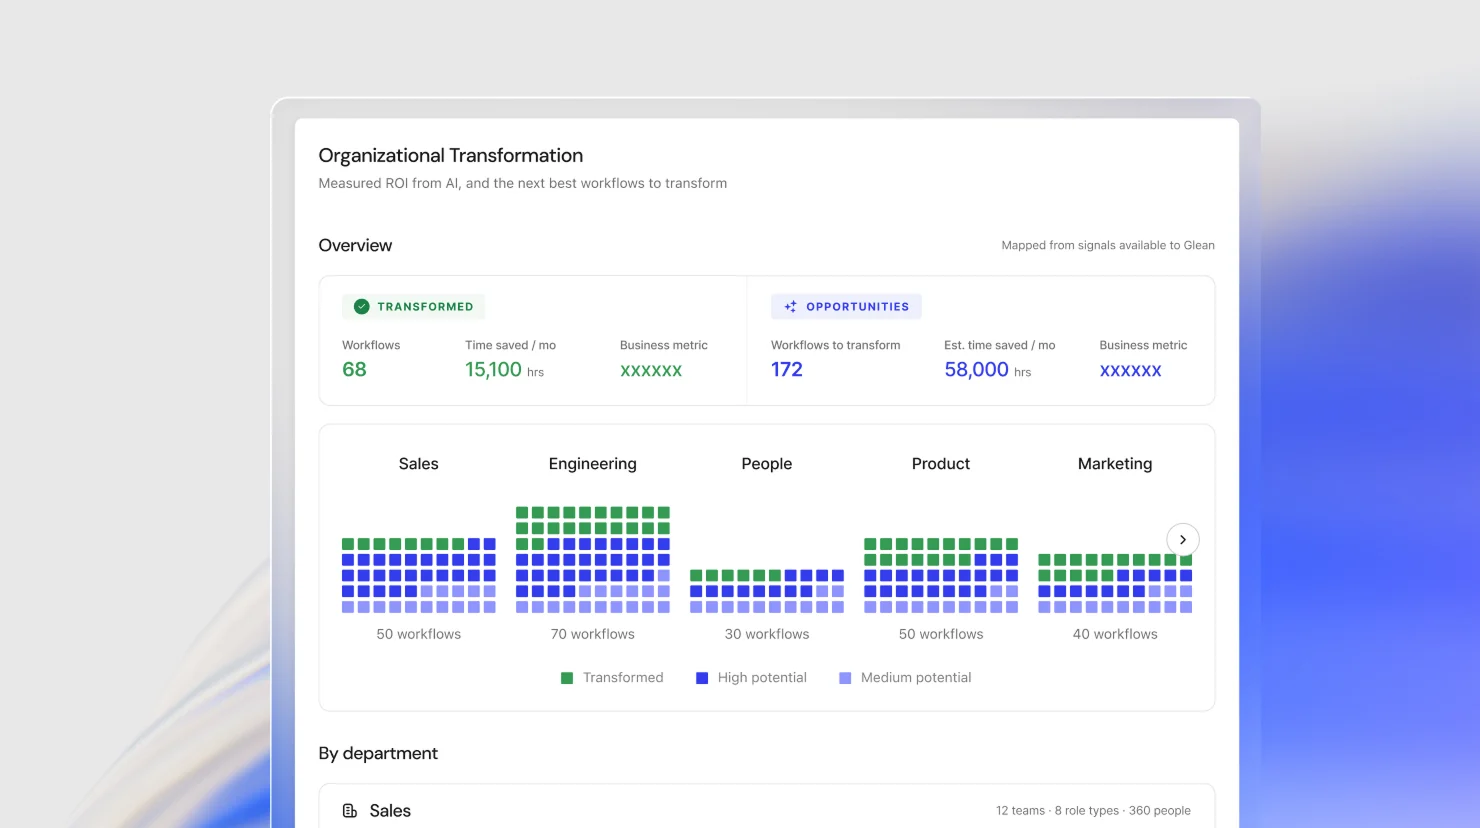Click the Transformed green checkmark icon
The height and width of the screenshot is (828, 1480).
pos(362,307)
